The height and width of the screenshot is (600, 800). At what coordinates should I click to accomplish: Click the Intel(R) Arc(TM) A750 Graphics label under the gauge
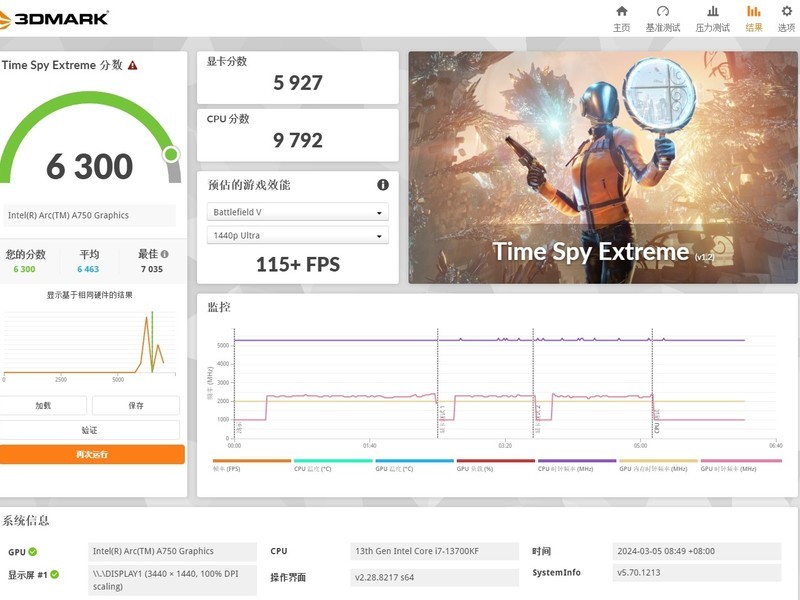tap(90, 215)
